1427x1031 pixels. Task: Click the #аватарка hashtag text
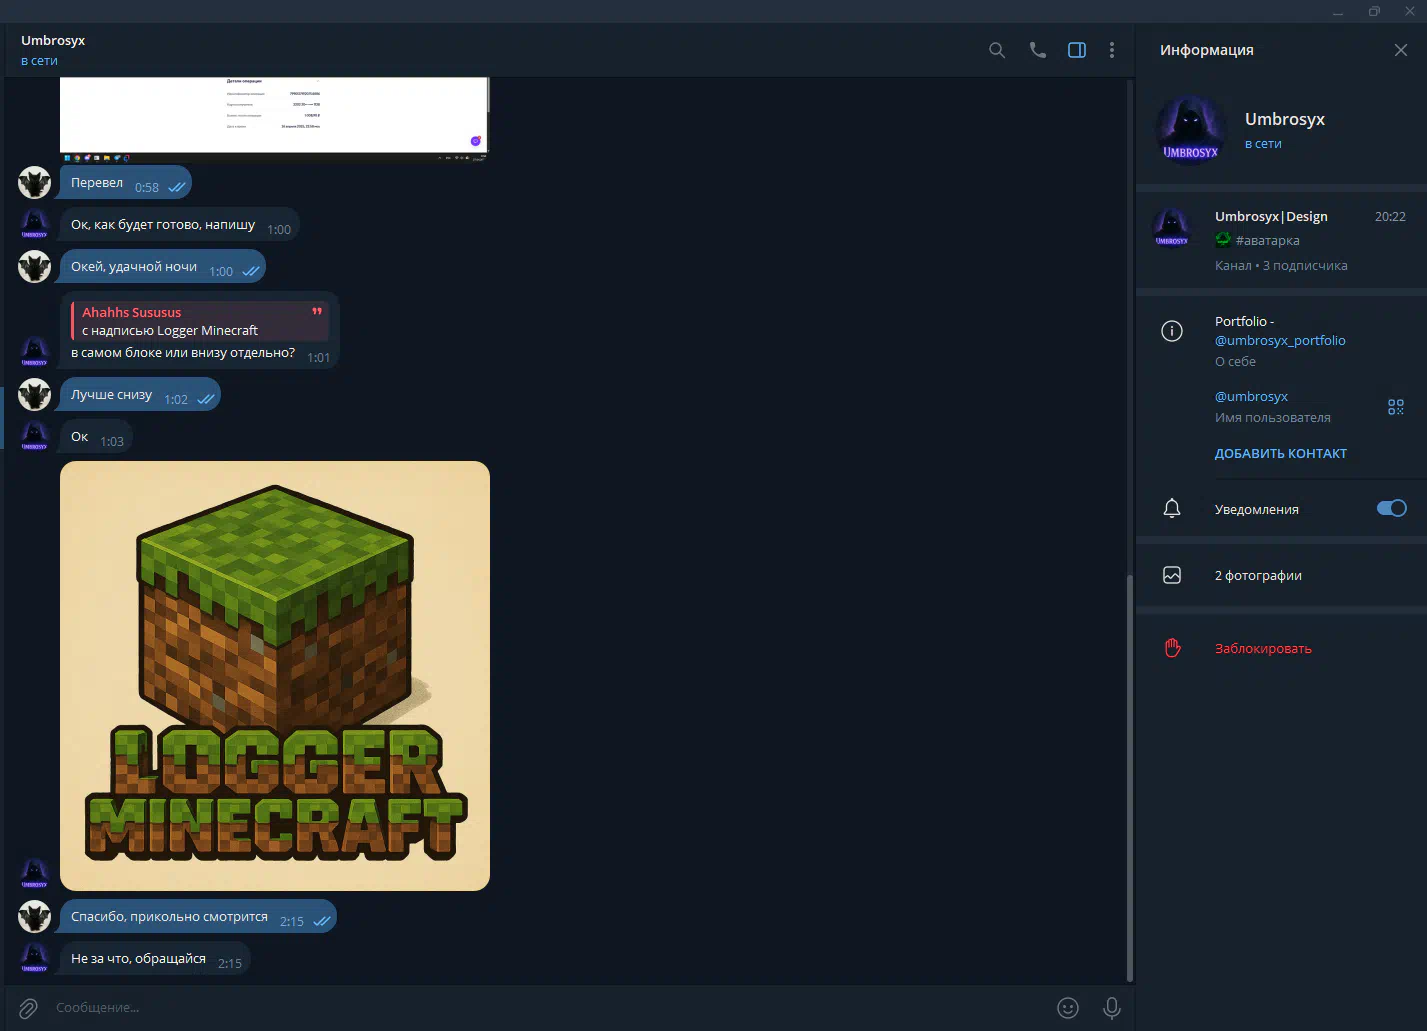coord(1267,240)
